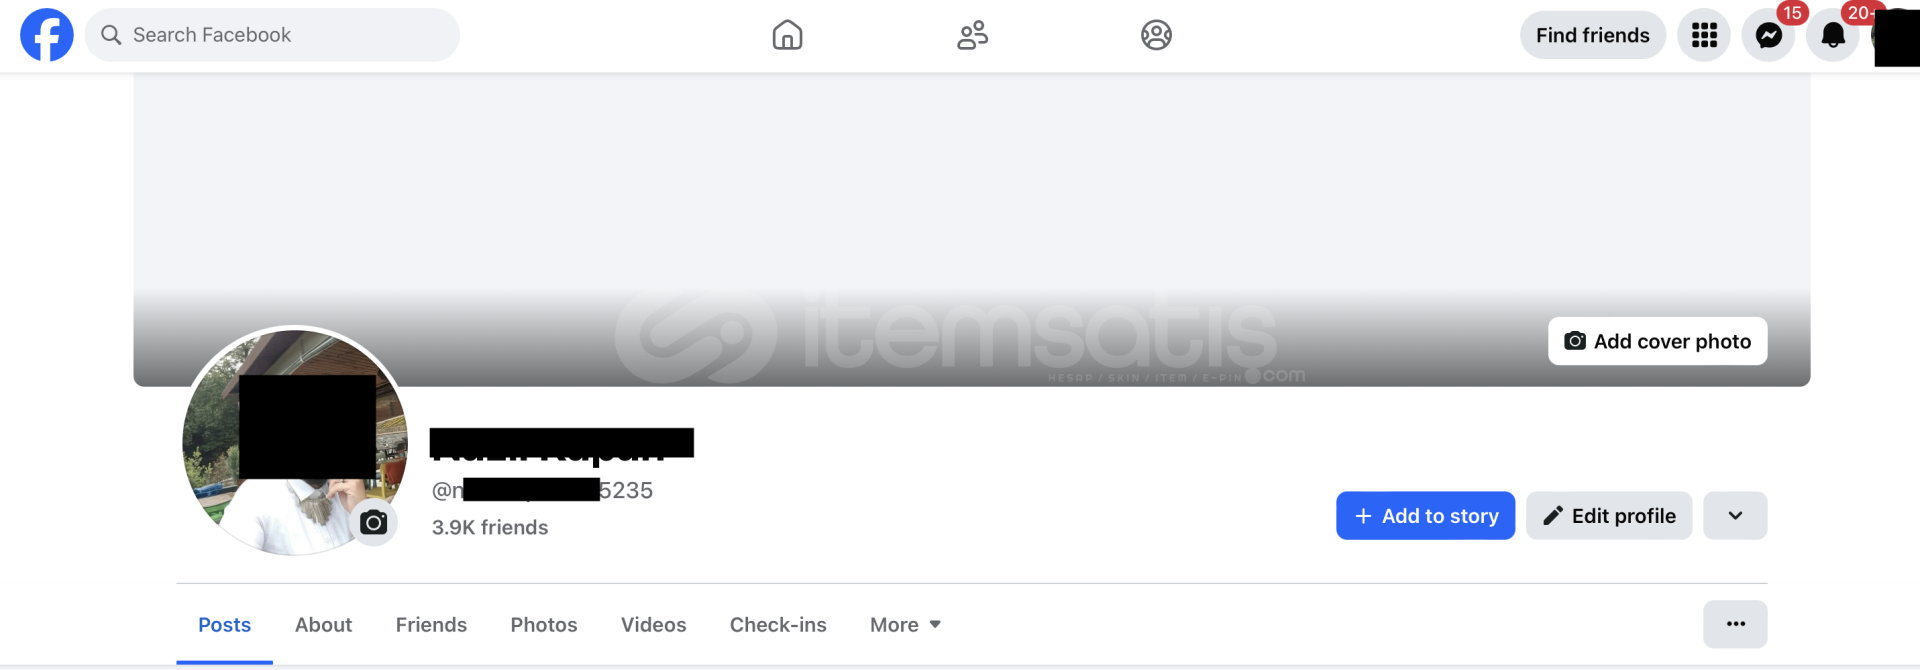Screen dimensions: 1920x670
Task: Open the Friends icon in top navigation
Action: (972, 35)
